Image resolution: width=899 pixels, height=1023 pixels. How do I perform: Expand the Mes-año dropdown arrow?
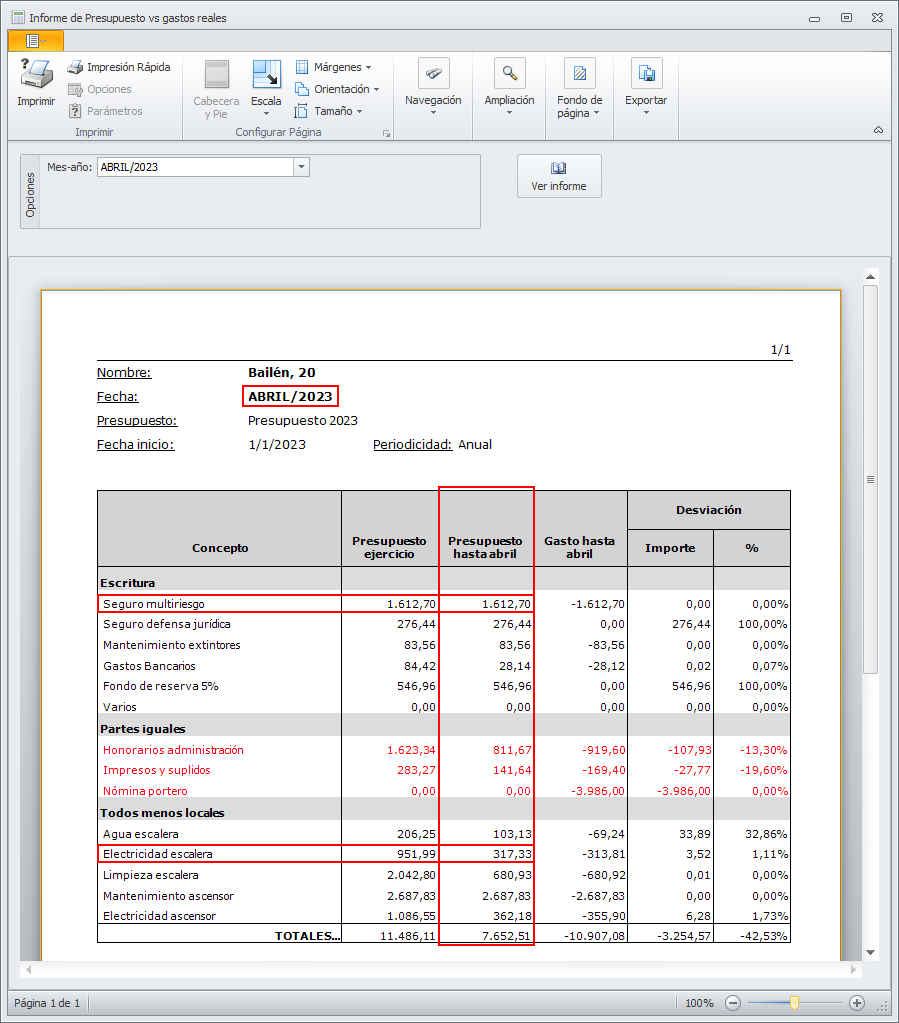tap(301, 167)
